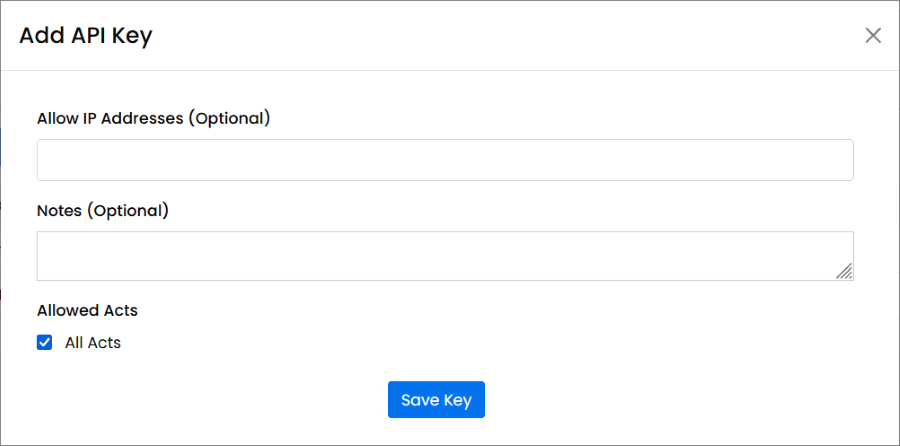Focus the Allow IP Addresses field

point(445,160)
